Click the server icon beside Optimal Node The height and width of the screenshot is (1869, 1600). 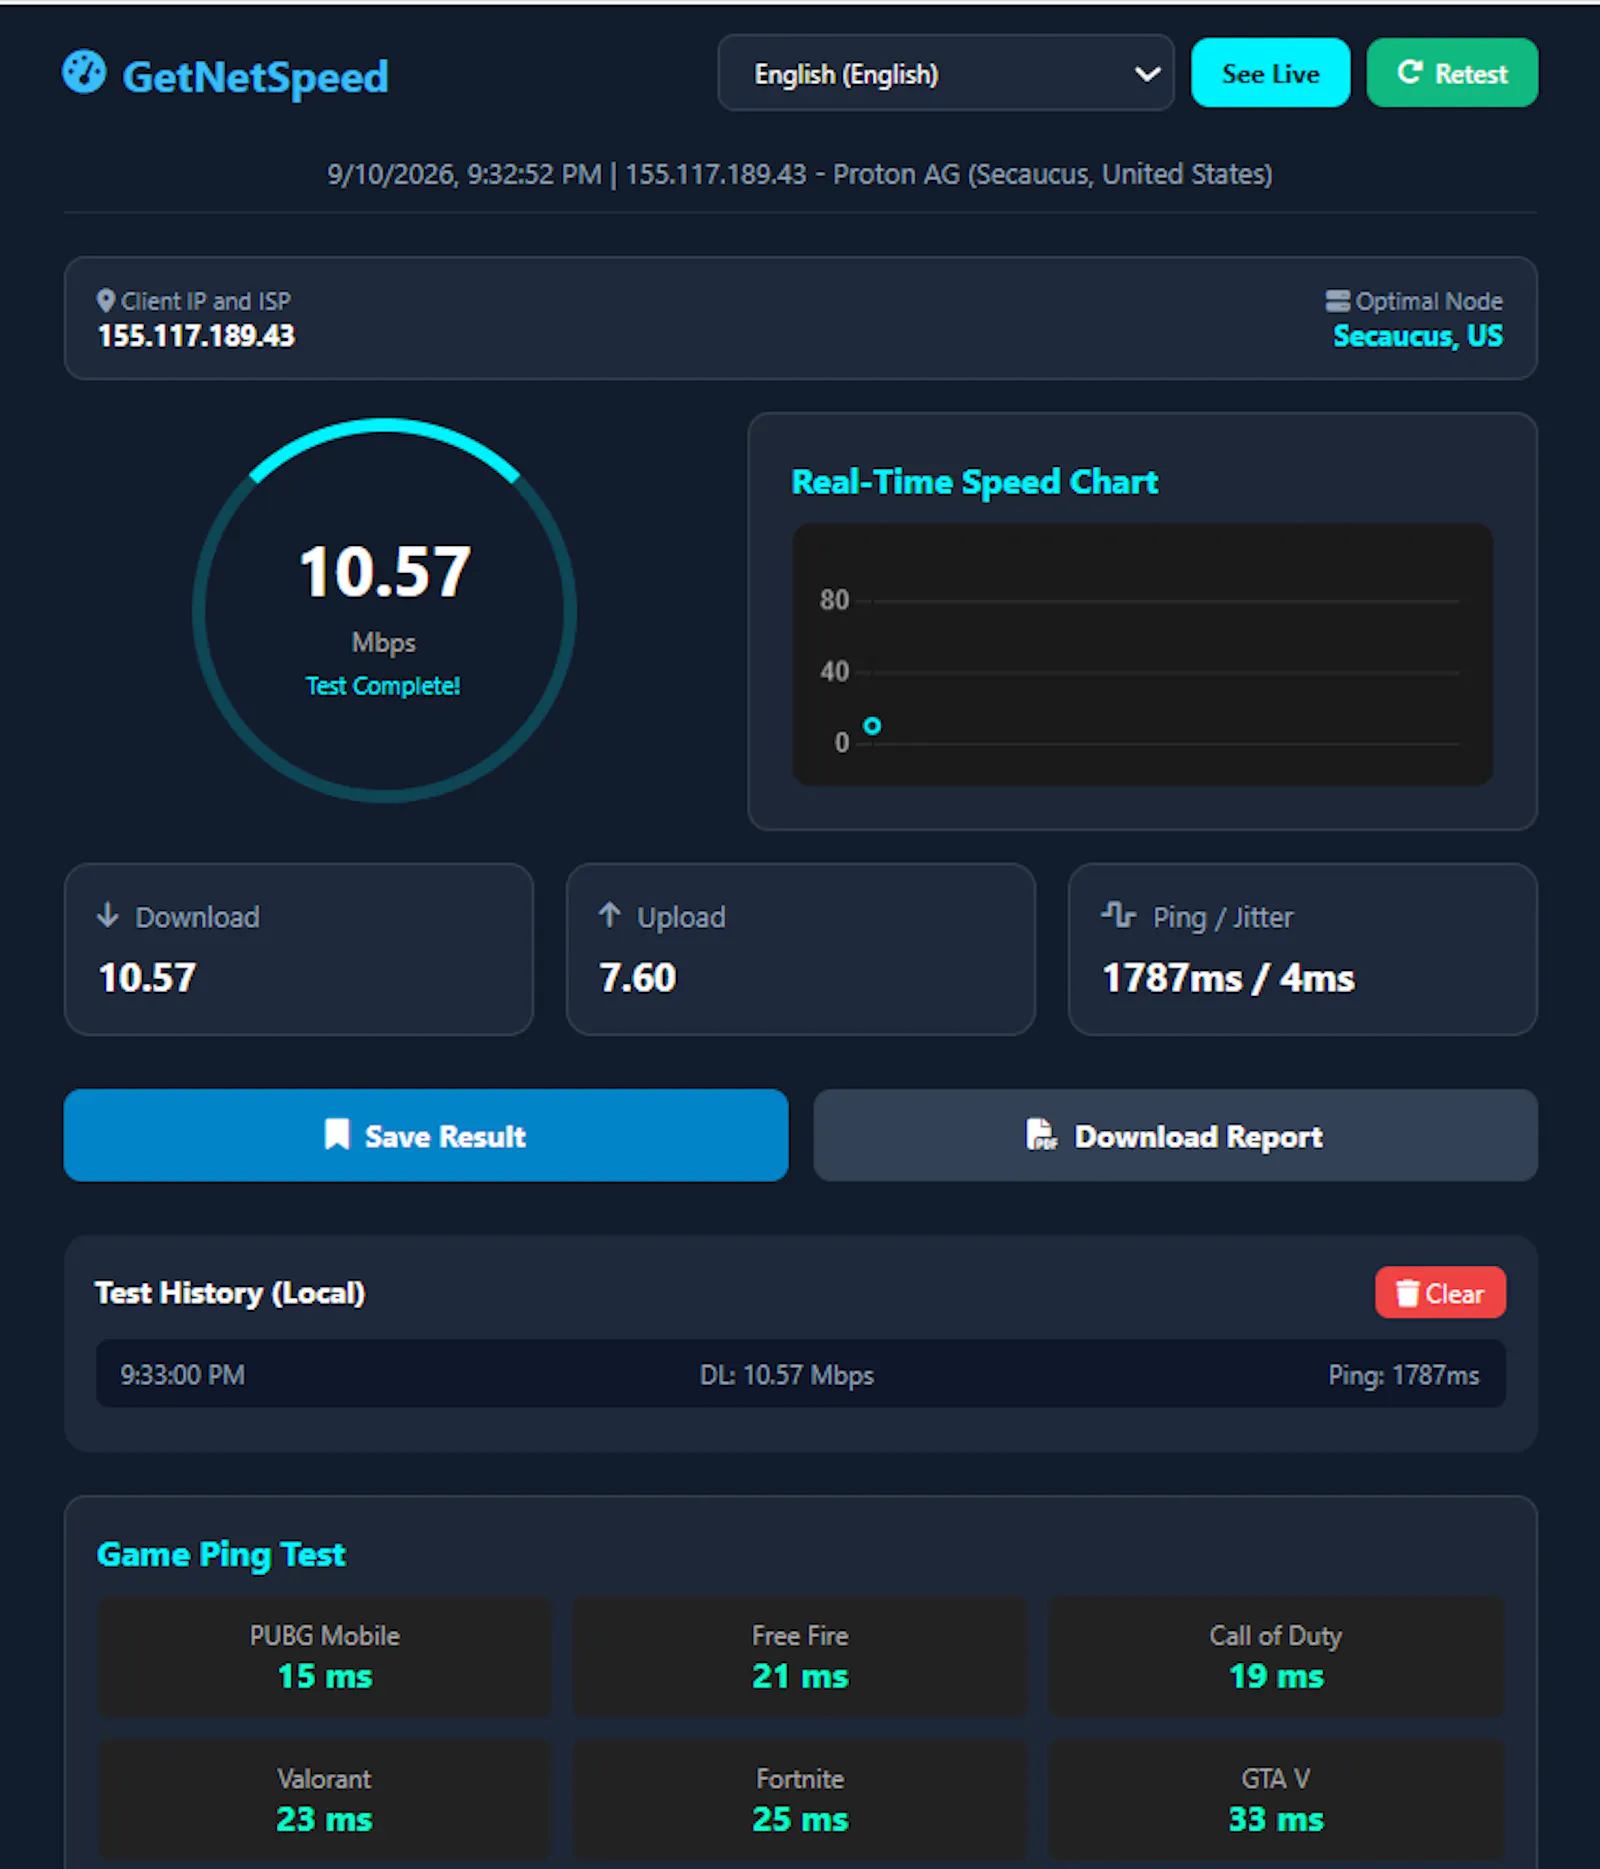pos(1337,300)
